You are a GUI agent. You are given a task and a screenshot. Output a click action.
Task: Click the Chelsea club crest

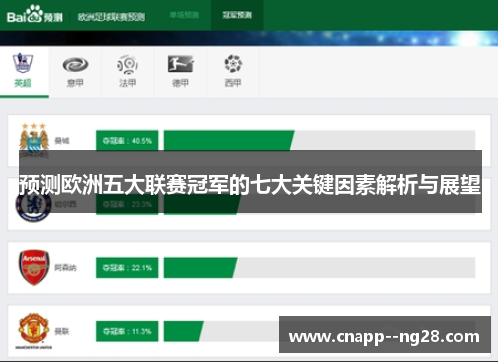(33, 205)
